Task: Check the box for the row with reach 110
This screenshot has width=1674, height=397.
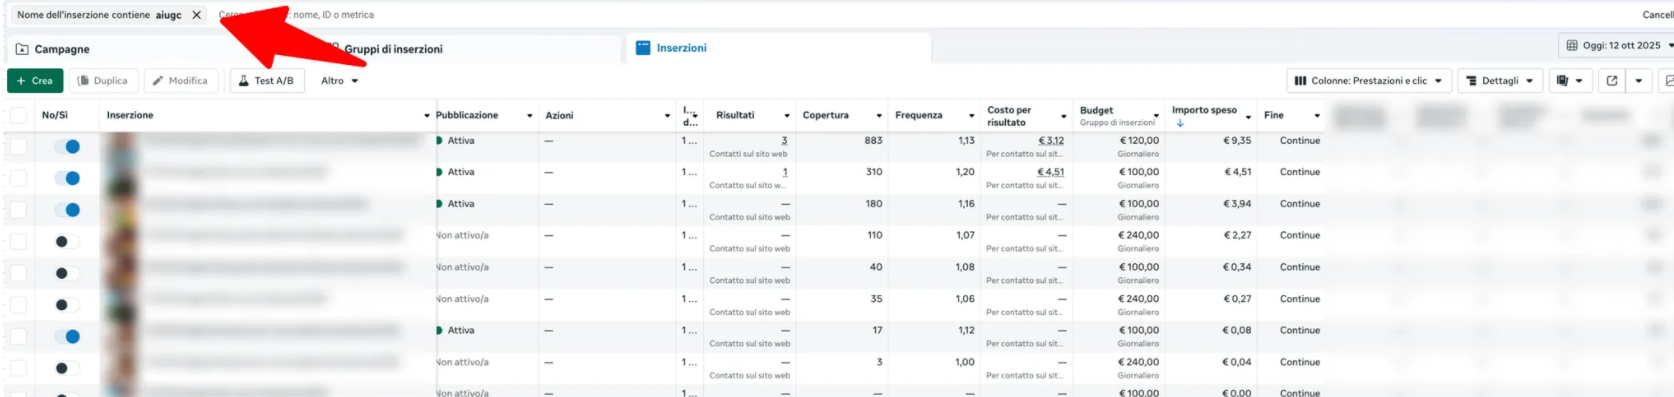Action: click(x=18, y=241)
